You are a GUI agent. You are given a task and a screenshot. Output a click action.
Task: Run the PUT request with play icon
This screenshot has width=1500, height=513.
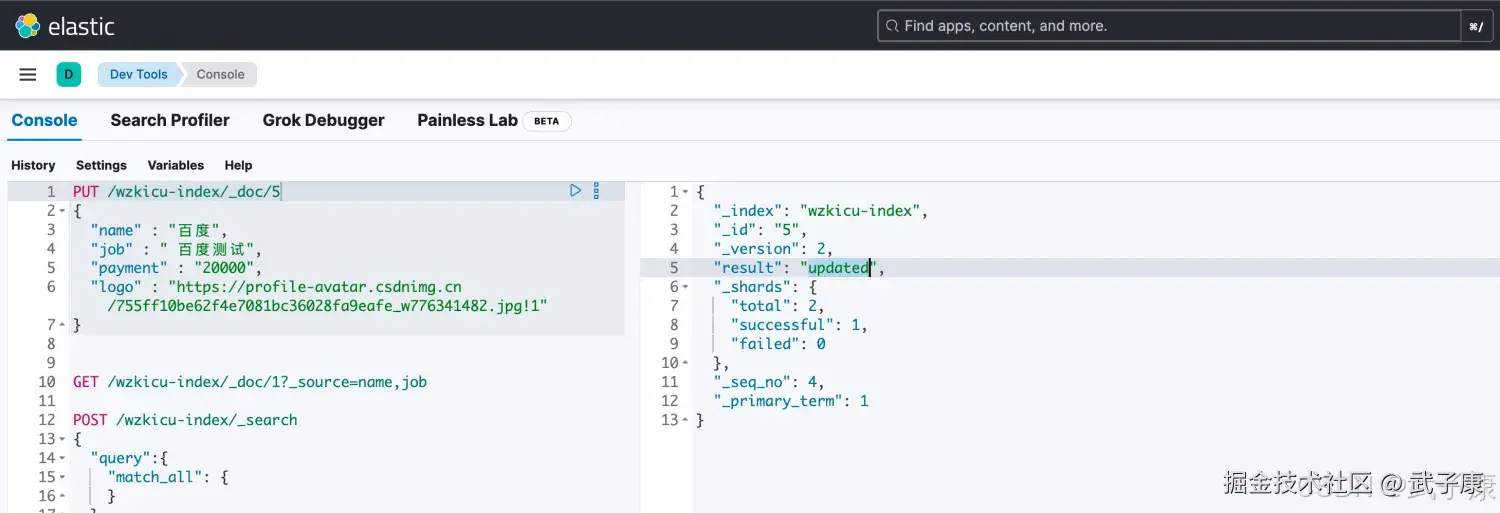tap(575, 190)
